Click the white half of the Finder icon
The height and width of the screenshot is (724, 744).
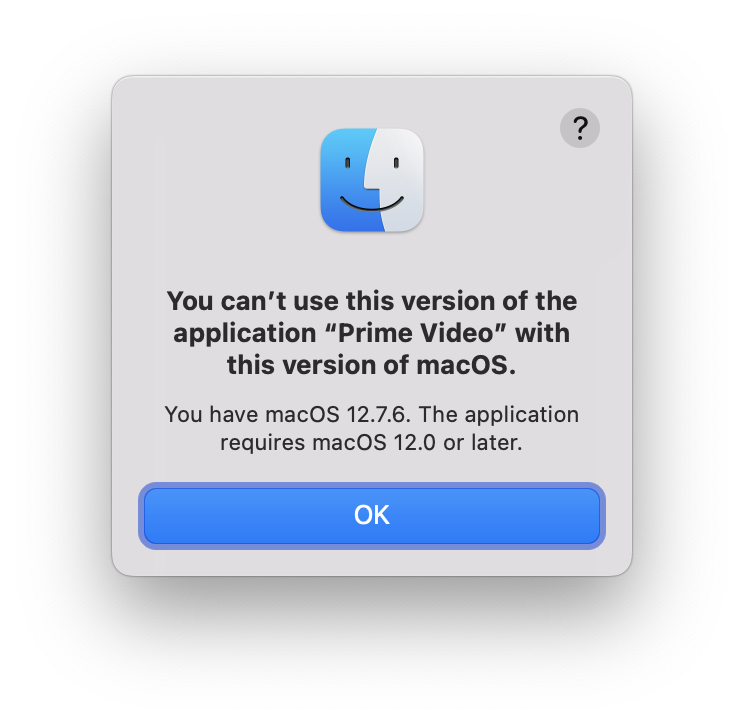pos(399,180)
